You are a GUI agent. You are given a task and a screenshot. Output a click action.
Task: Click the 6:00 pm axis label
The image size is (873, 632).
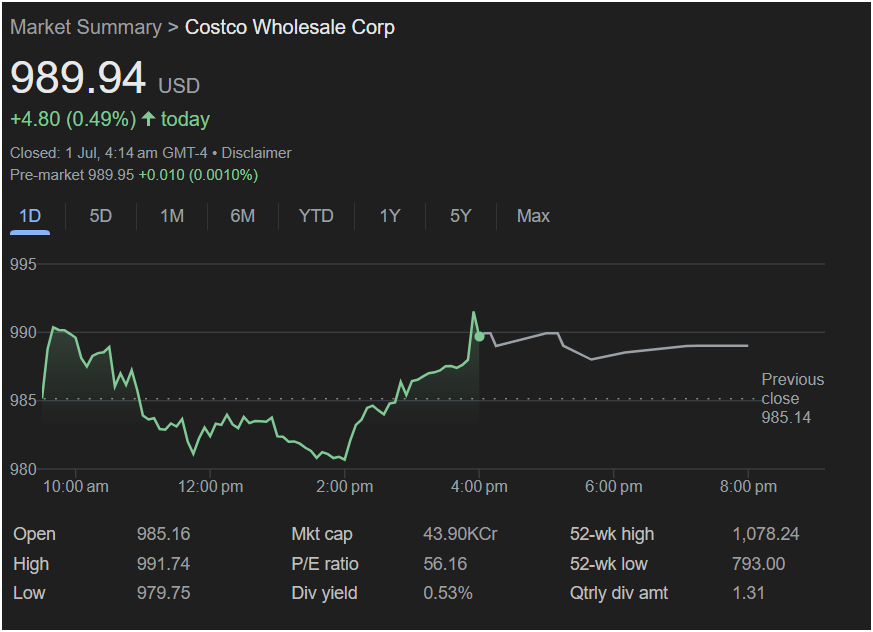(x=614, y=487)
